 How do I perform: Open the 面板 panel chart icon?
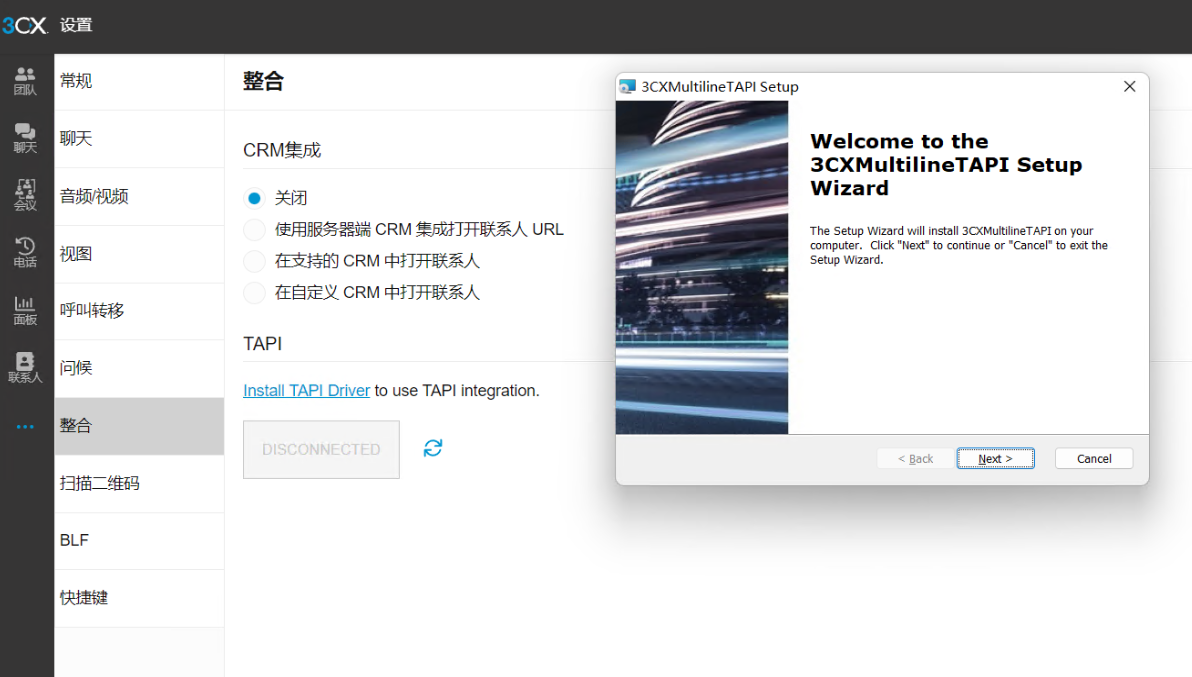(x=25, y=310)
